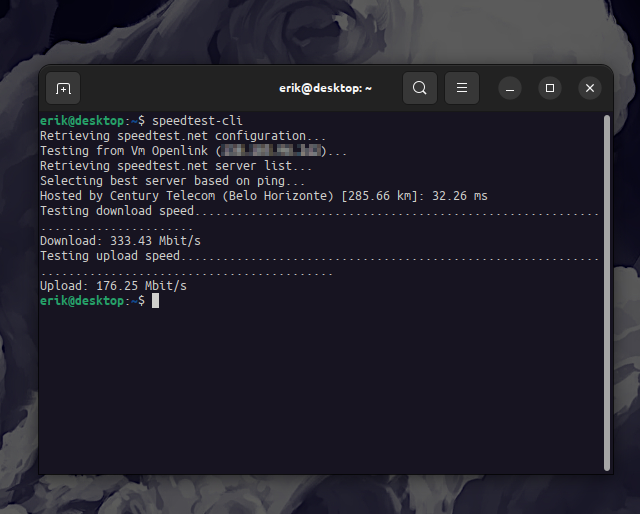Open terminal search
640x514 pixels.
tap(420, 88)
